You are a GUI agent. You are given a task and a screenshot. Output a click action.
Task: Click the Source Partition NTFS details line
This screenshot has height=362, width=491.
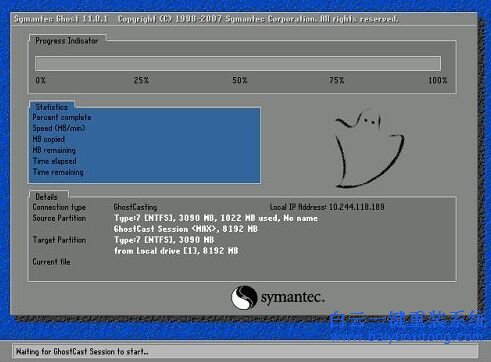(x=216, y=218)
